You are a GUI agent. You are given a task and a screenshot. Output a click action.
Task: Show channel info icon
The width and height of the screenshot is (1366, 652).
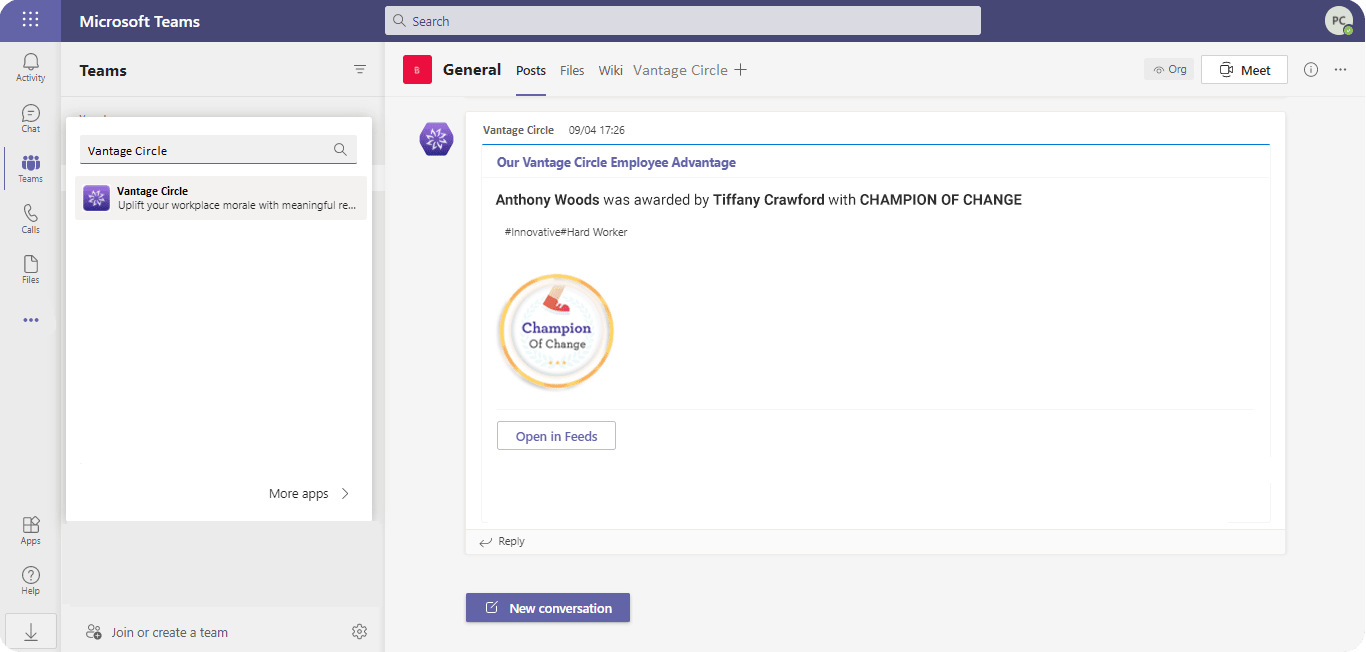(1311, 69)
